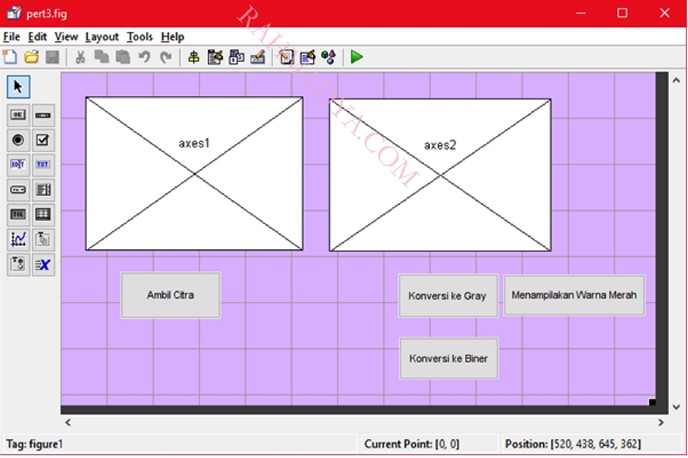Click the horizontal scrollbar right arrow
This screenshot has height=458, width=688.
(660, 424)
